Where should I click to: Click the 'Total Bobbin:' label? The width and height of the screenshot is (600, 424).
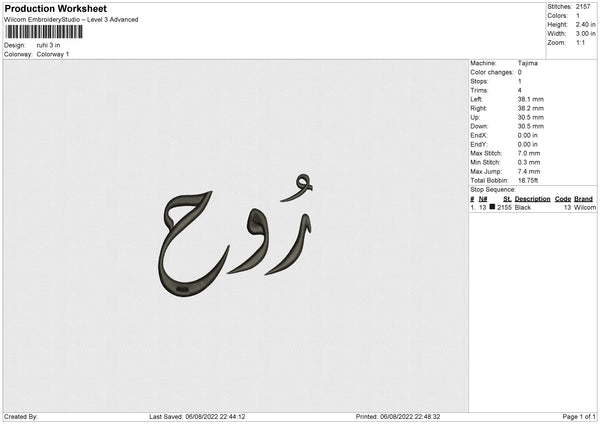tap(489, 180)
